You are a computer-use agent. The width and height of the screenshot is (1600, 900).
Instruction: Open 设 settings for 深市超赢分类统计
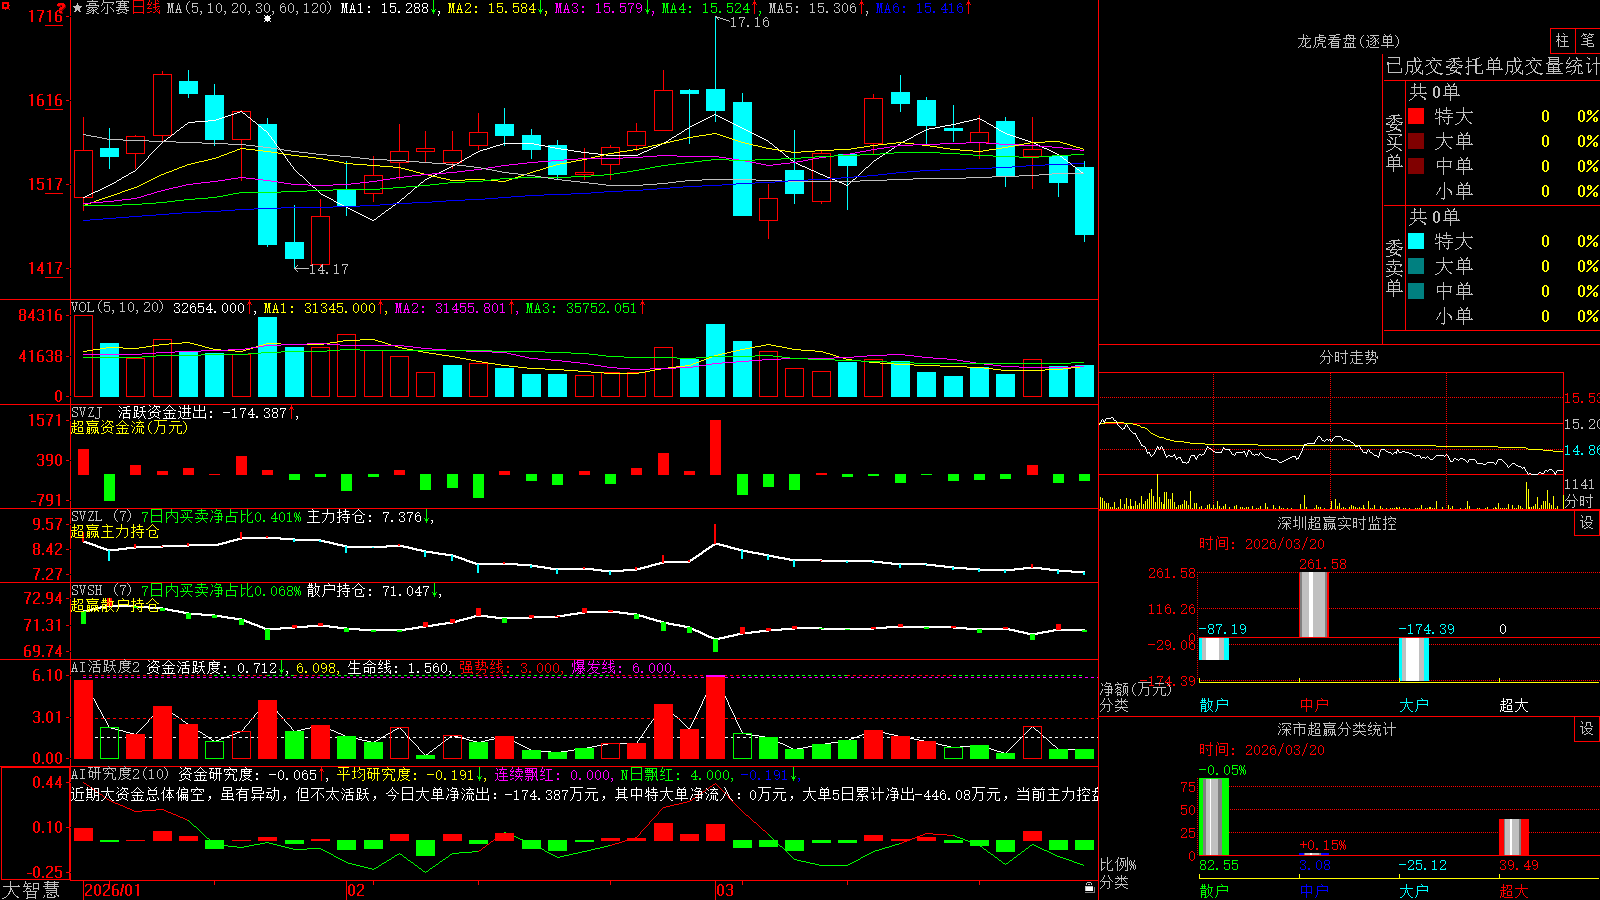[1587, 729]
